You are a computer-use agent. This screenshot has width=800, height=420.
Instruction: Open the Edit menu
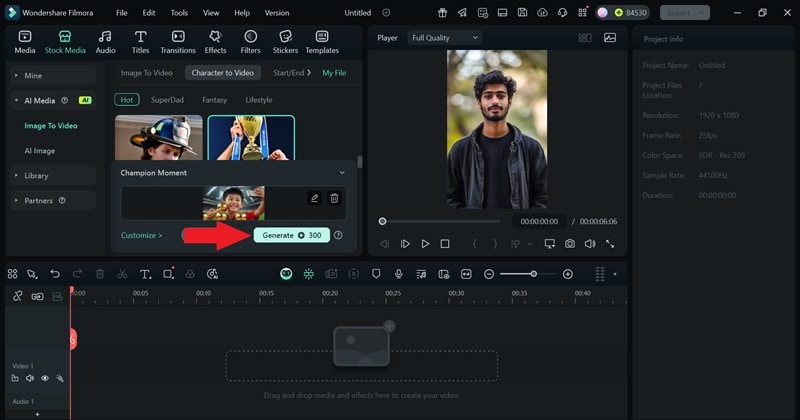click(148, 13)
